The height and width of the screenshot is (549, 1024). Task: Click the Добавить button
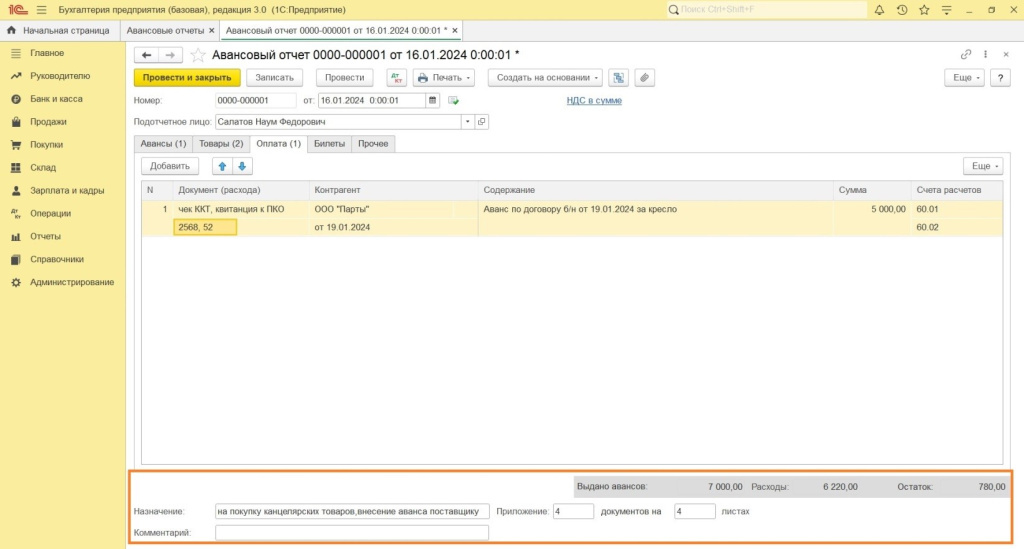169,166
